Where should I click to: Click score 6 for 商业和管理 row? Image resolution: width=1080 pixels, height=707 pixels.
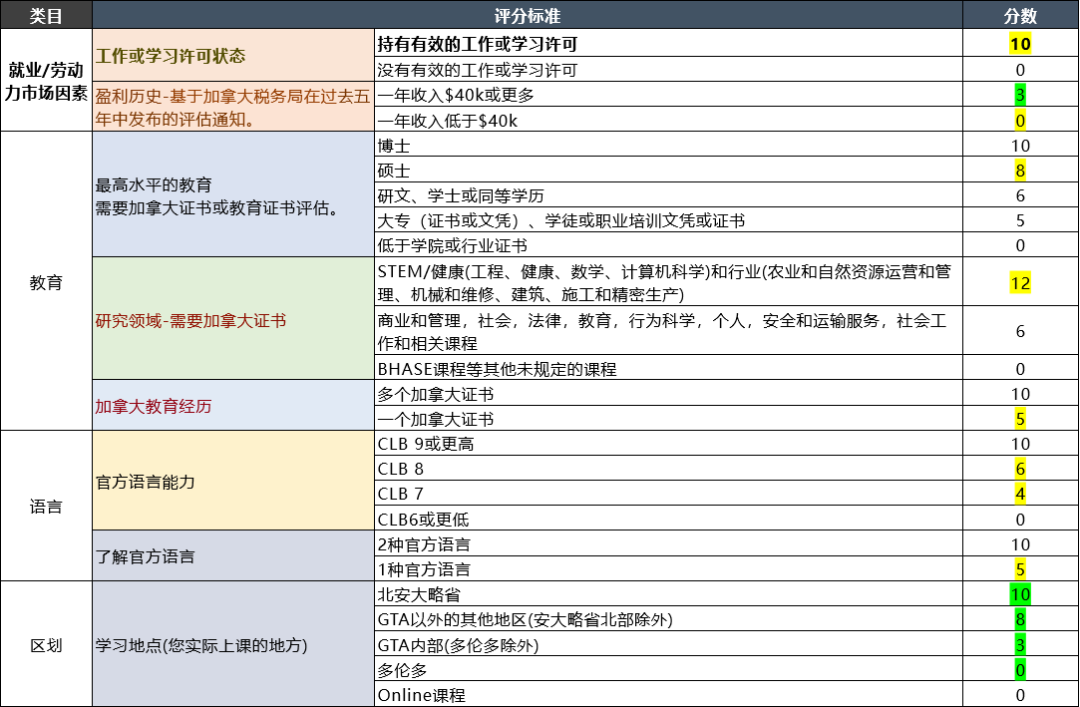coord(1020,331)
